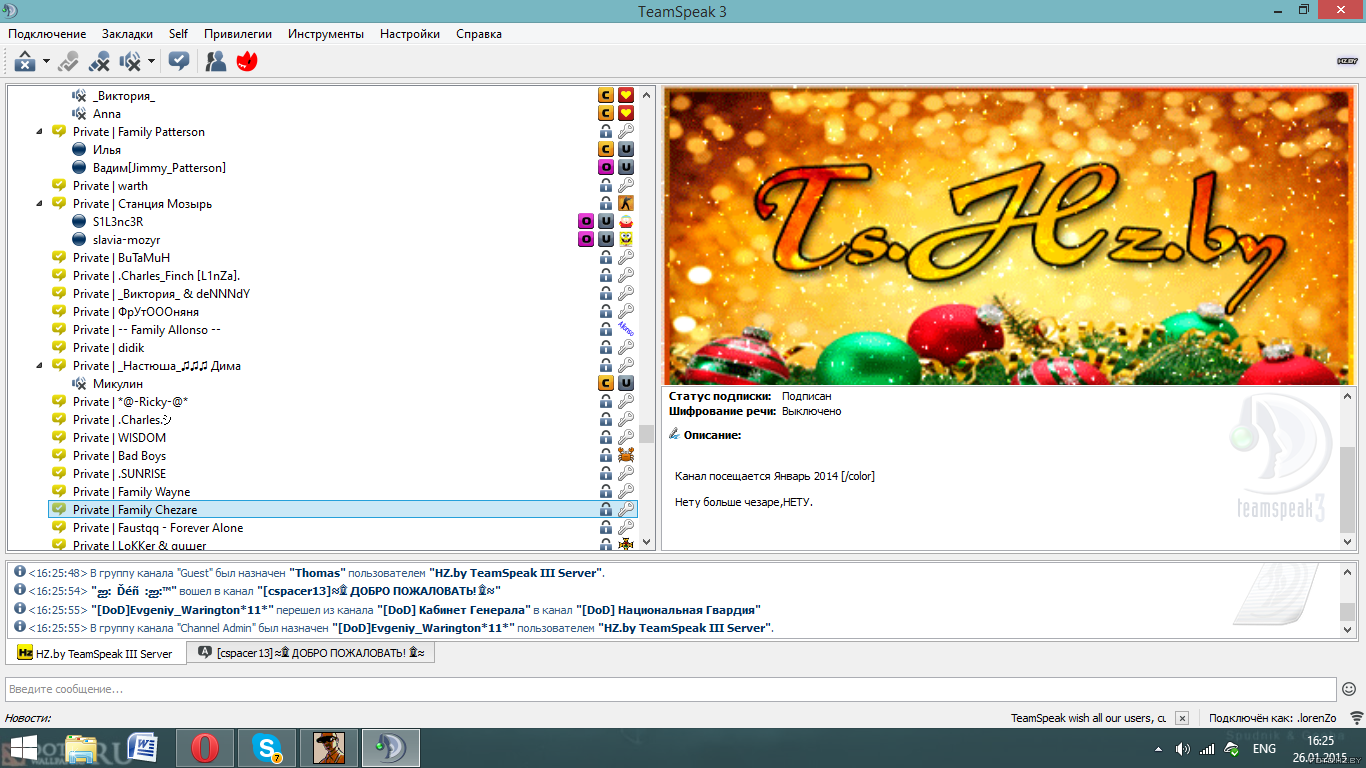
Task: Select user S1L3nc3R
Action: click(x=118, y=222)
